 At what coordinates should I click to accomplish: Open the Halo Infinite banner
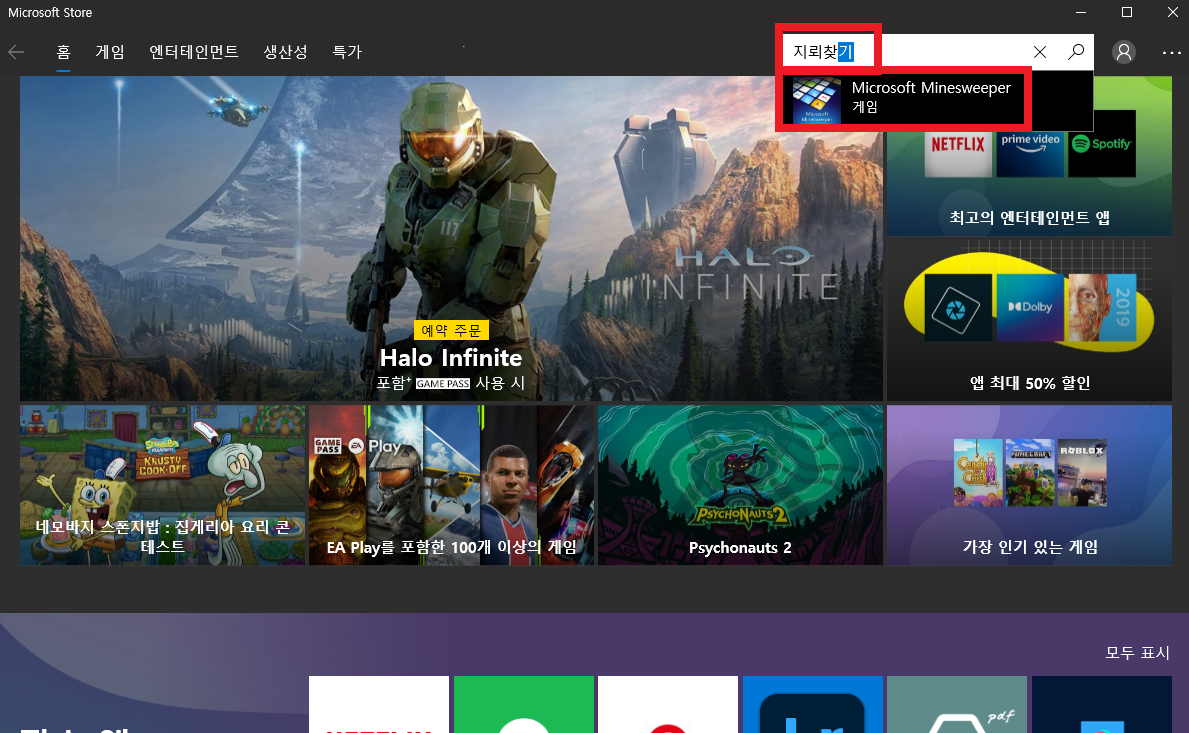[451, 238]
